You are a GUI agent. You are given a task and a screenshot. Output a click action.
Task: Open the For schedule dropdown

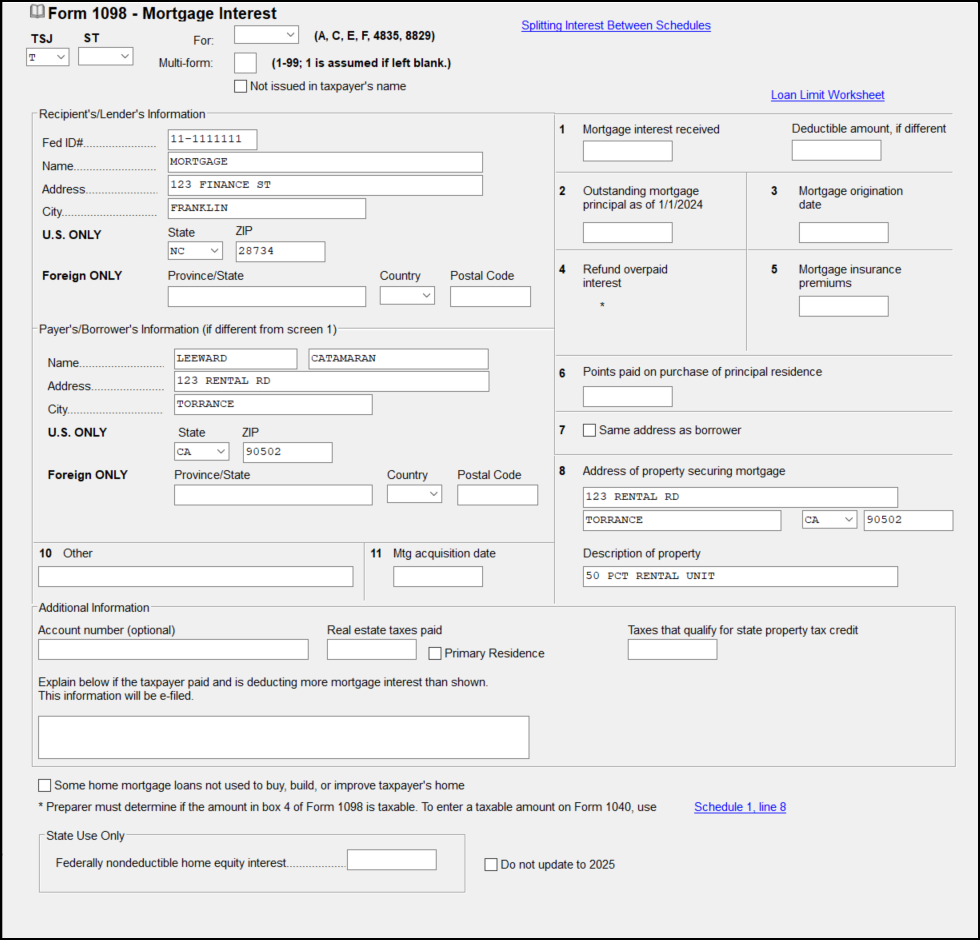click(x=266, y=35)
